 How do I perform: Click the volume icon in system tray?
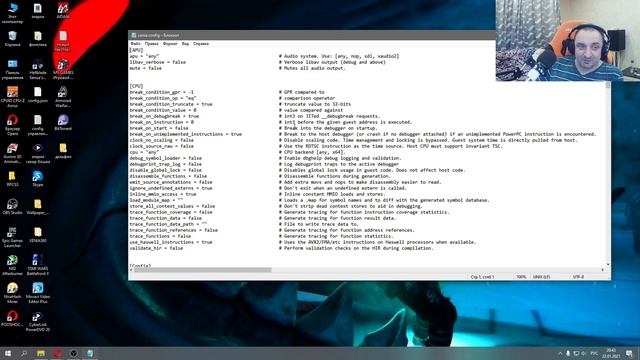[583, 353]
